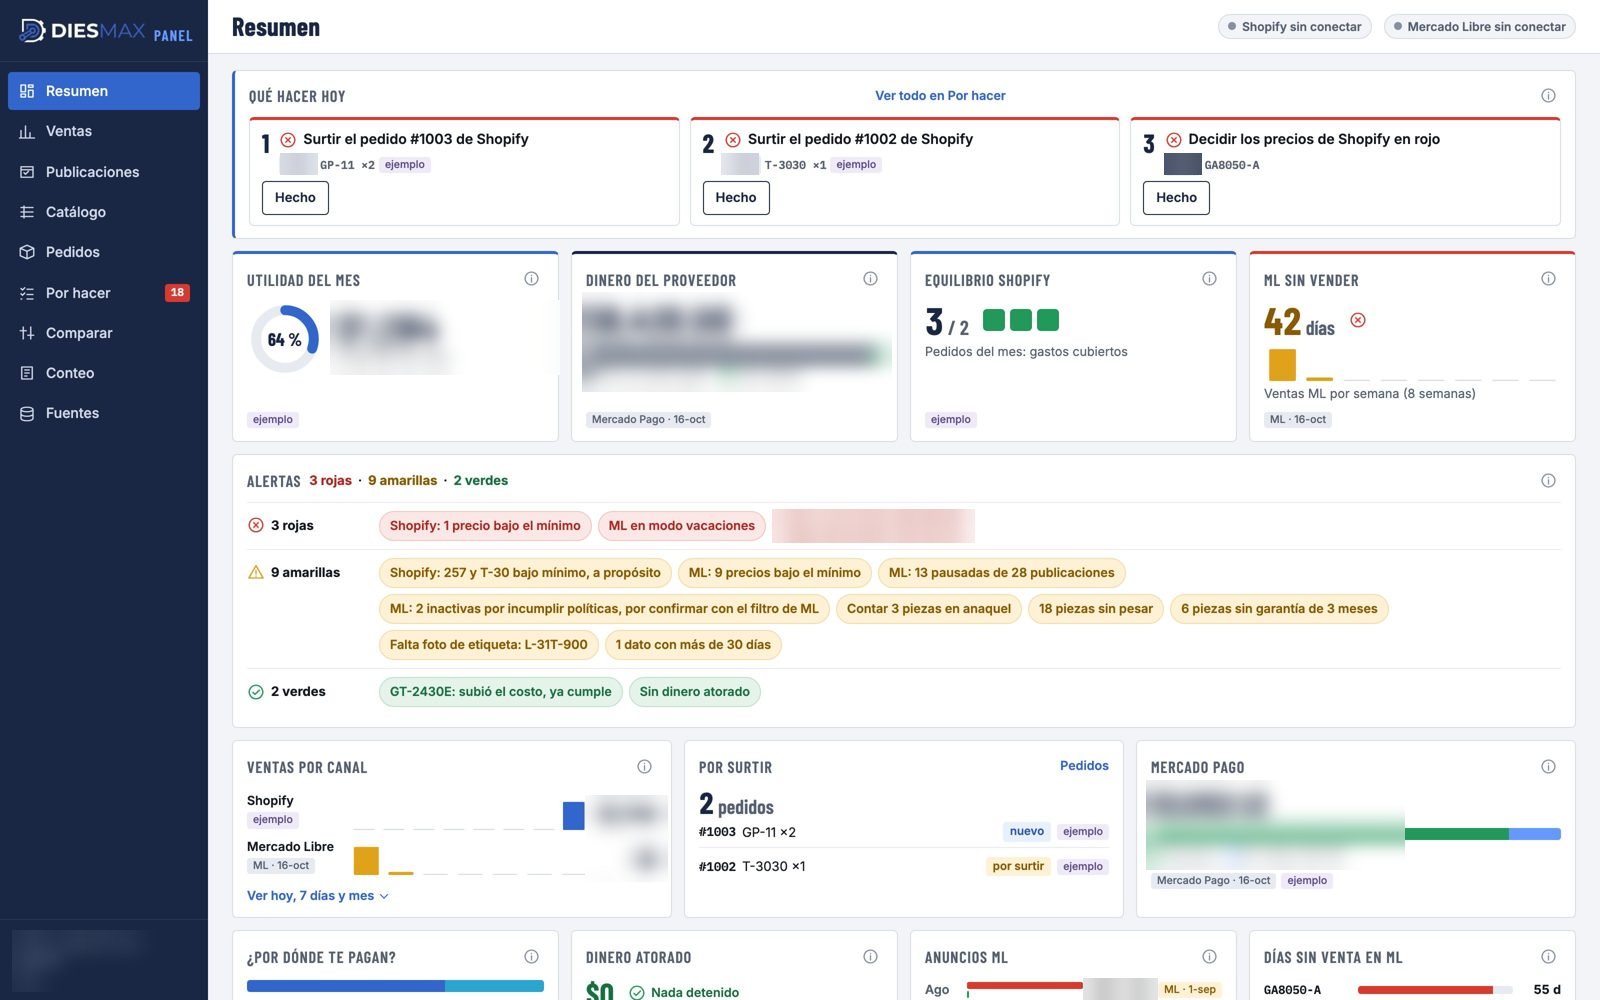Open info icon on Mercado Pago card
Screen dimensions: 1600x1000
tap(1548, 767)
